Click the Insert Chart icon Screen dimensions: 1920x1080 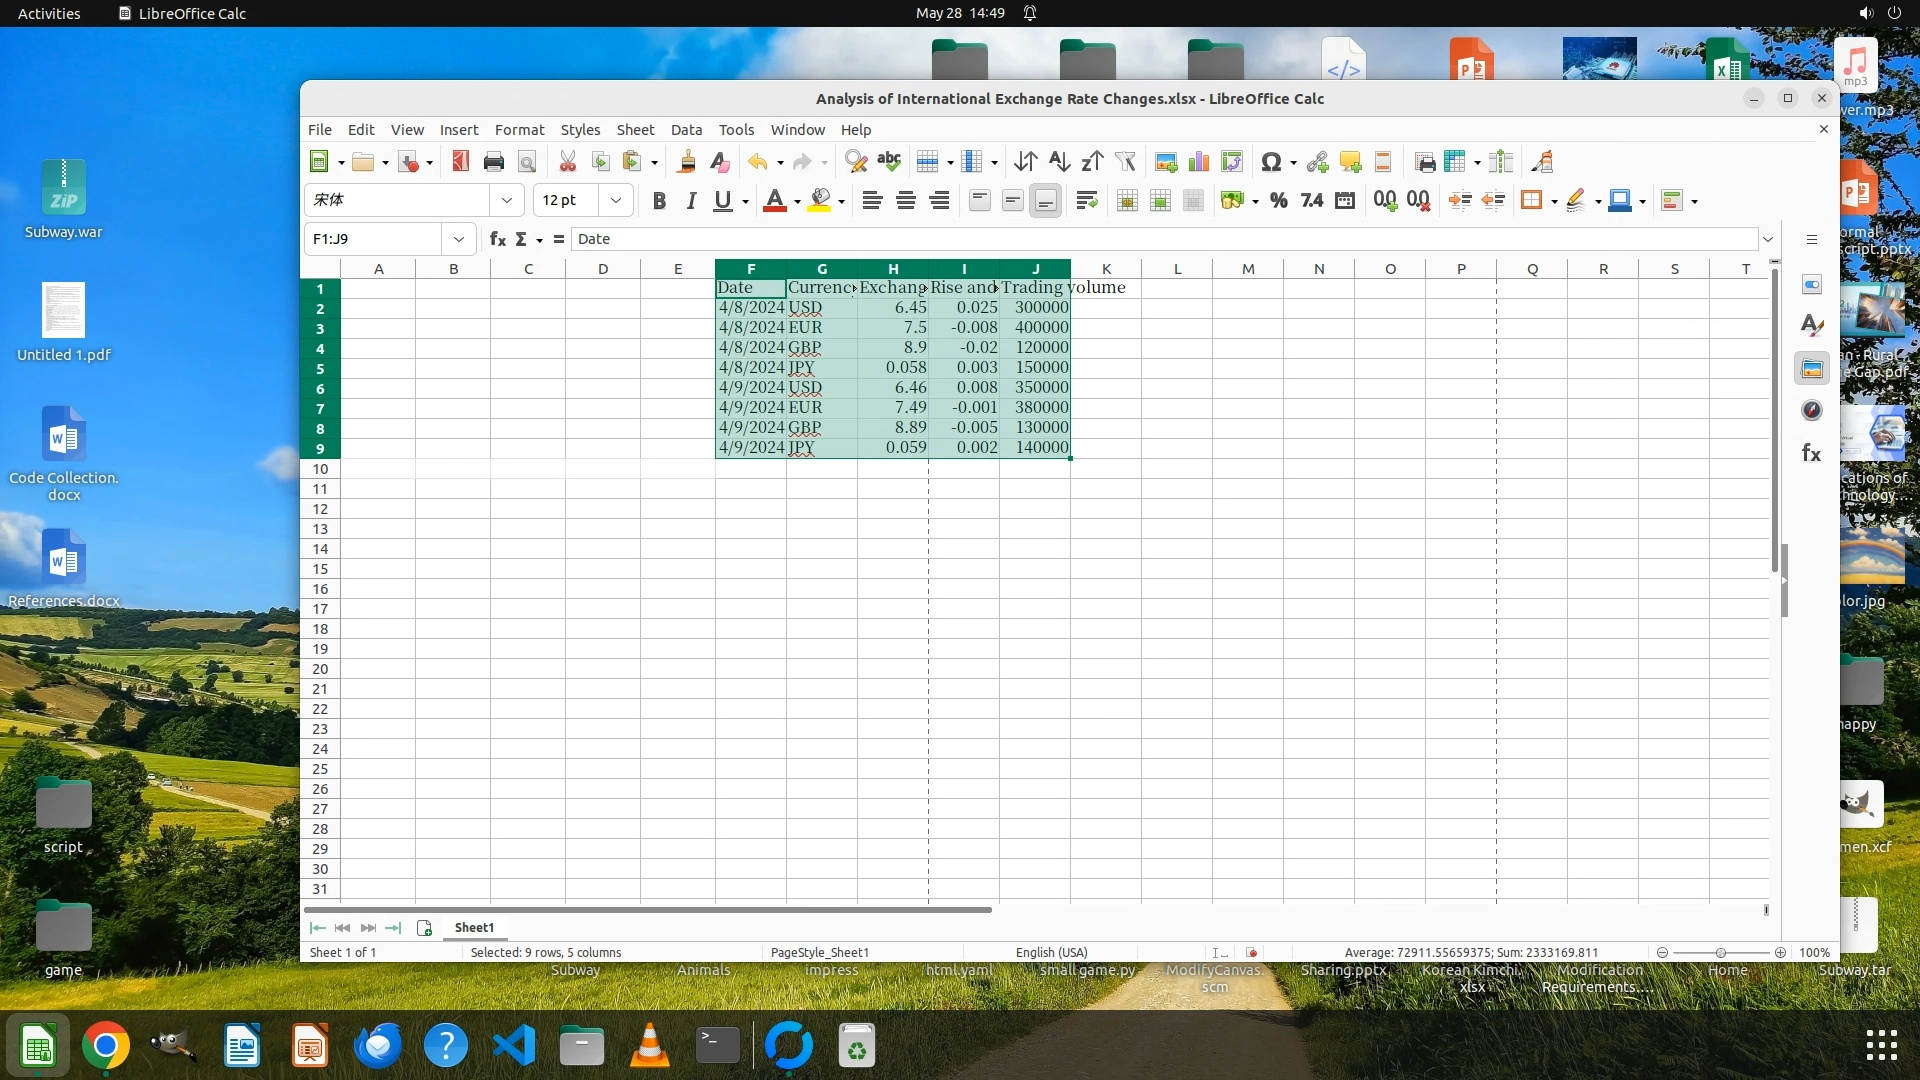click(1199, 162)
